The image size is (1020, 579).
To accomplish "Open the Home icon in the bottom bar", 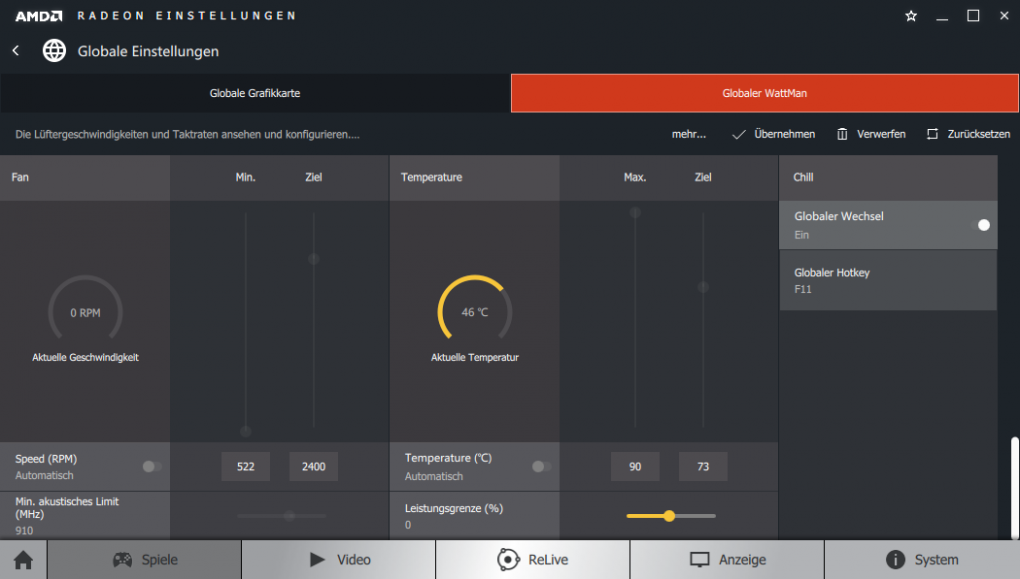I will pos(23,559).
